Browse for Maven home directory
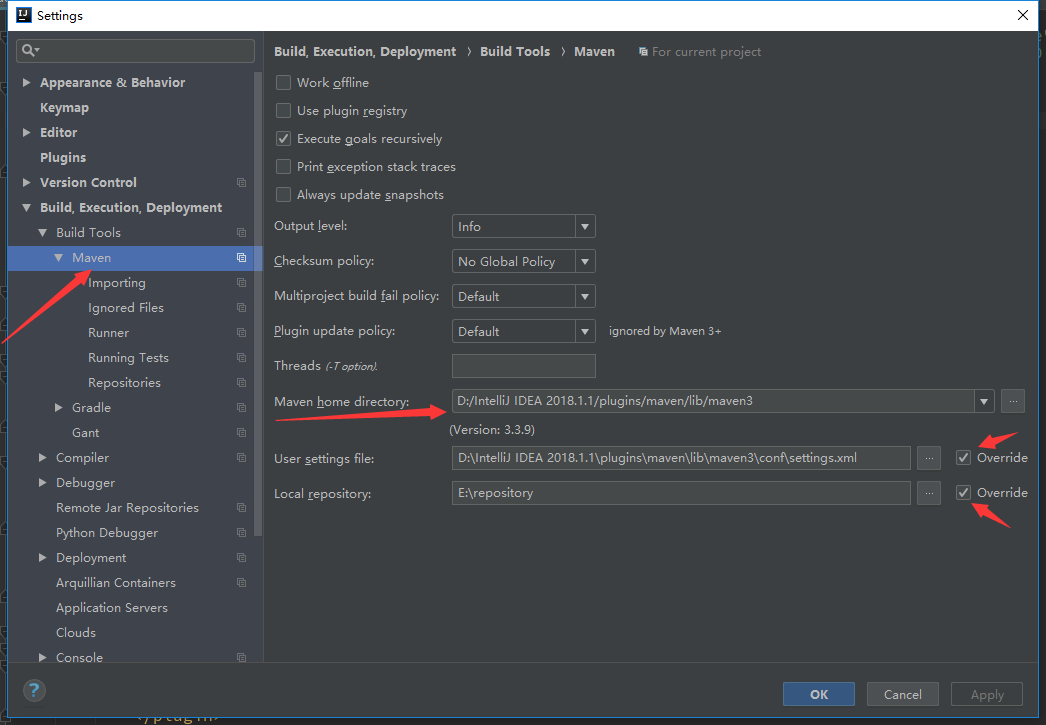Viewport: 1046px width, 725px height. pyautogui.click(x=1013, y=402)
